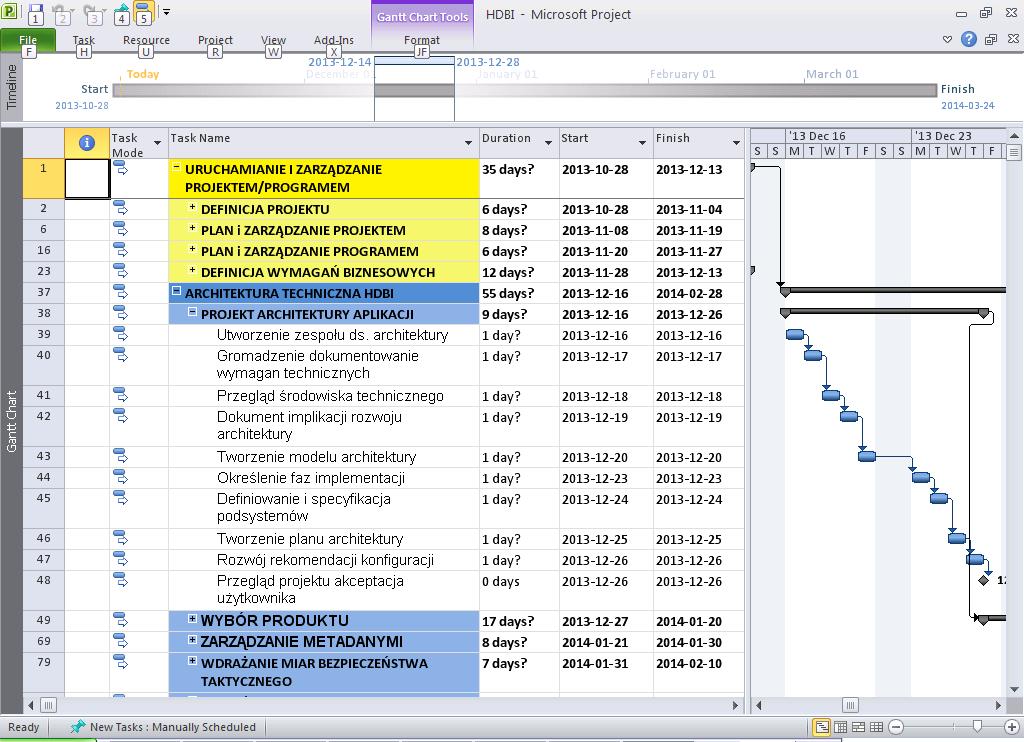Screen dimensions: 1024x742
Task: Select the task 'Przegląd środowiska technicznego'
Action: (330, 396)
